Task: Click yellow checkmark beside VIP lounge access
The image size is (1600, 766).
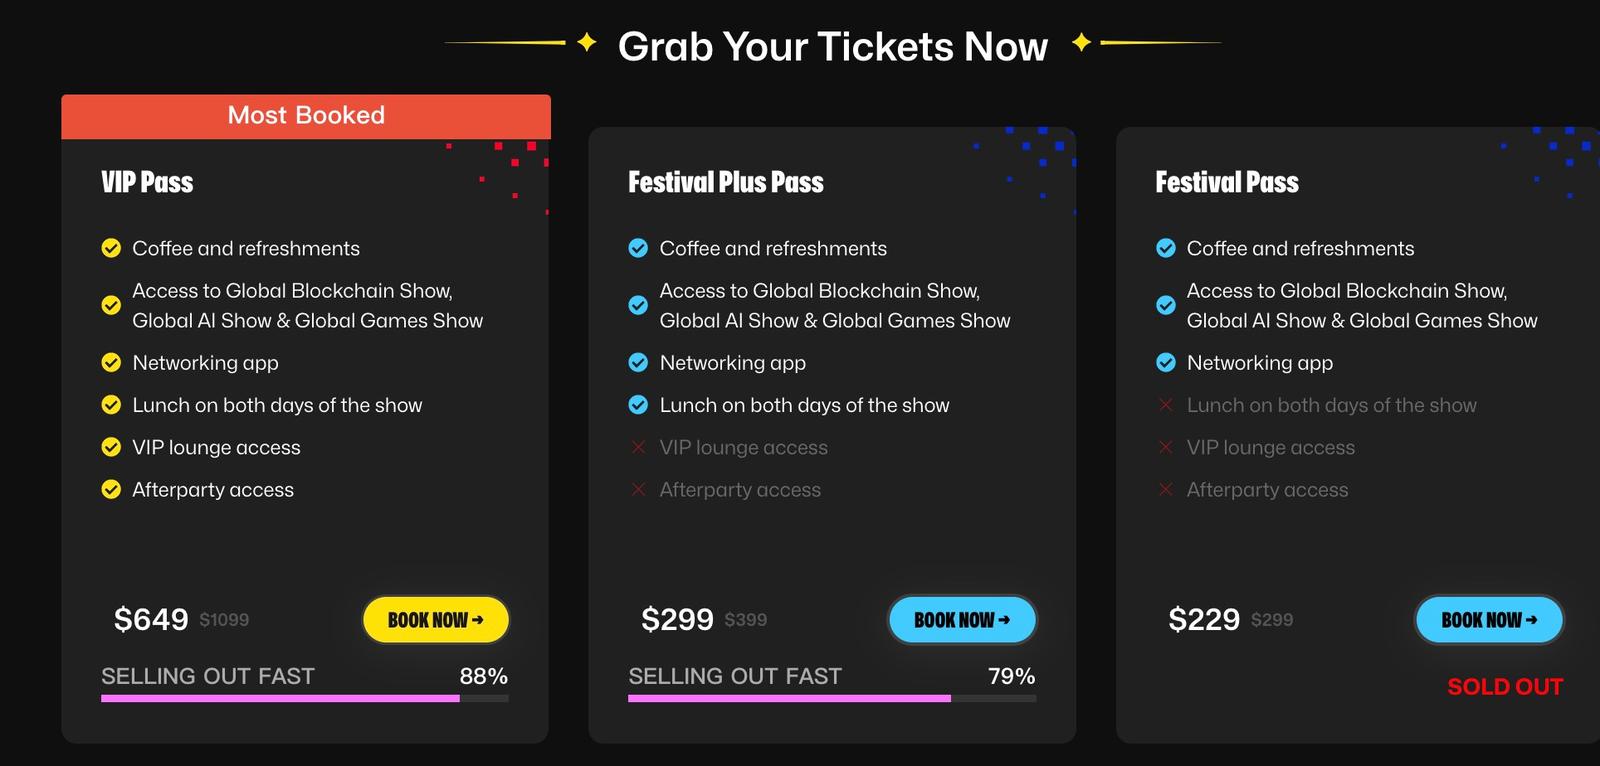Action: [111, 447]
